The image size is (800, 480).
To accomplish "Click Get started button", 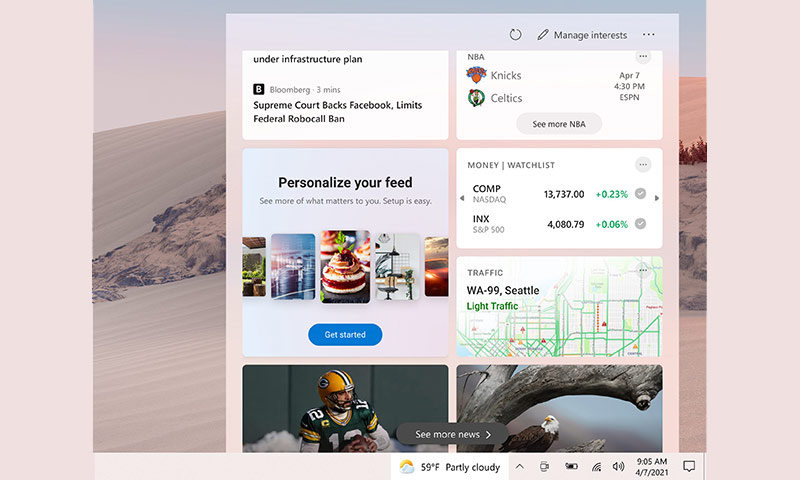I will point(345,335).
